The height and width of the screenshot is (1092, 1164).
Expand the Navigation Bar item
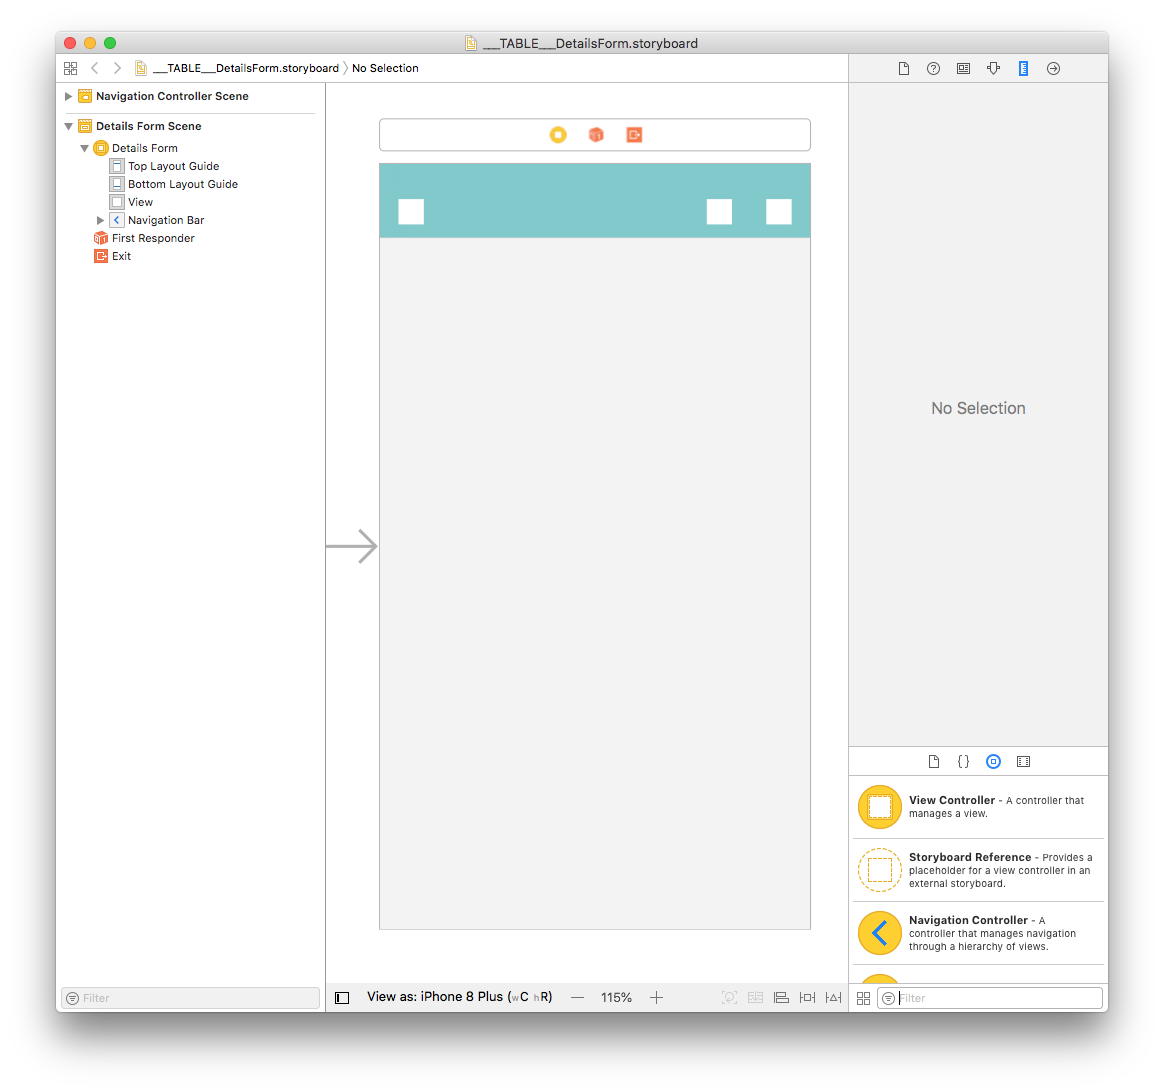point(100,220)
